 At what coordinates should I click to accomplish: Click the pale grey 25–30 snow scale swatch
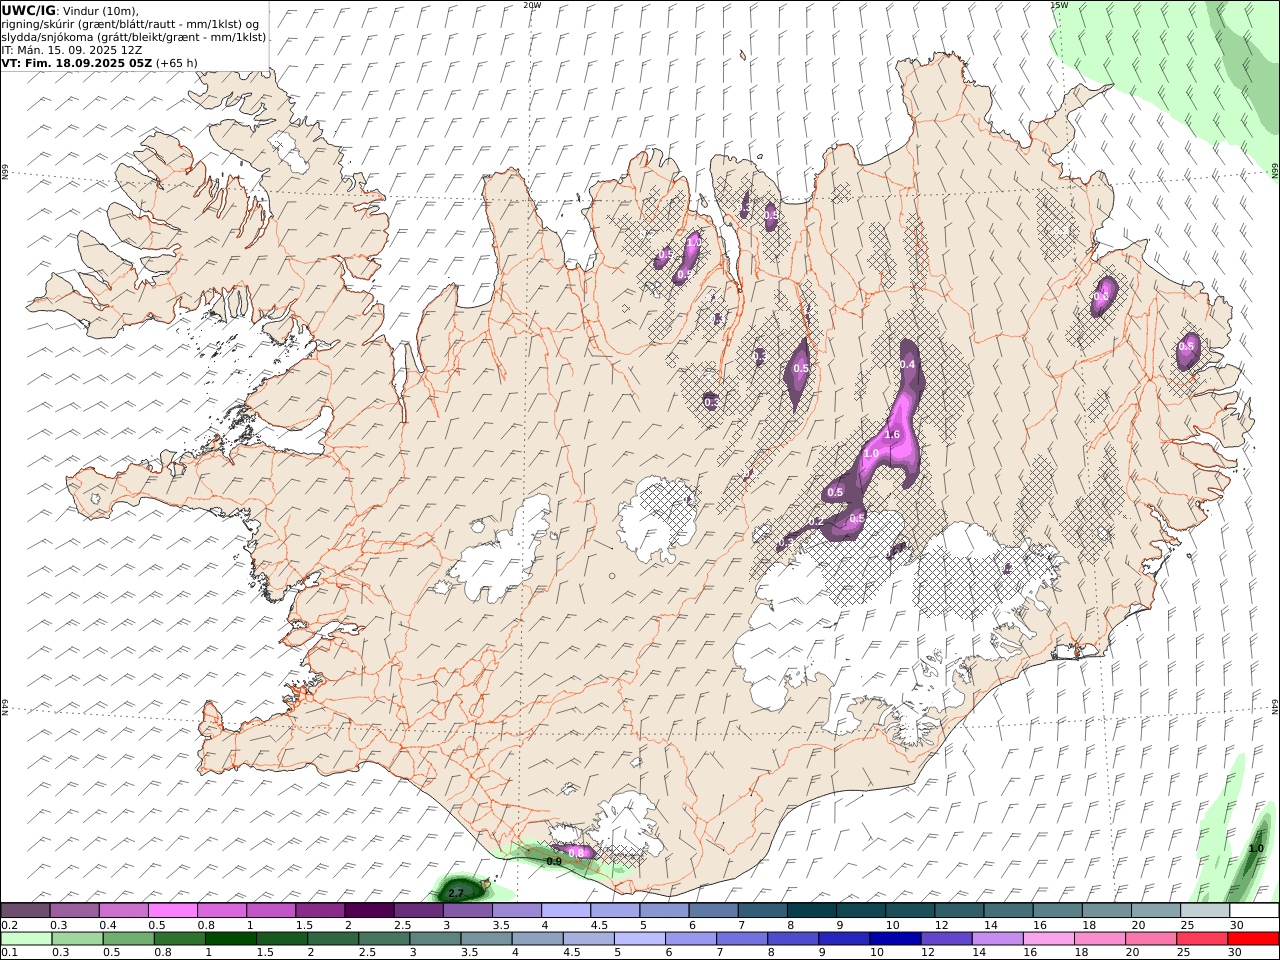click(x=1204, y=910)
